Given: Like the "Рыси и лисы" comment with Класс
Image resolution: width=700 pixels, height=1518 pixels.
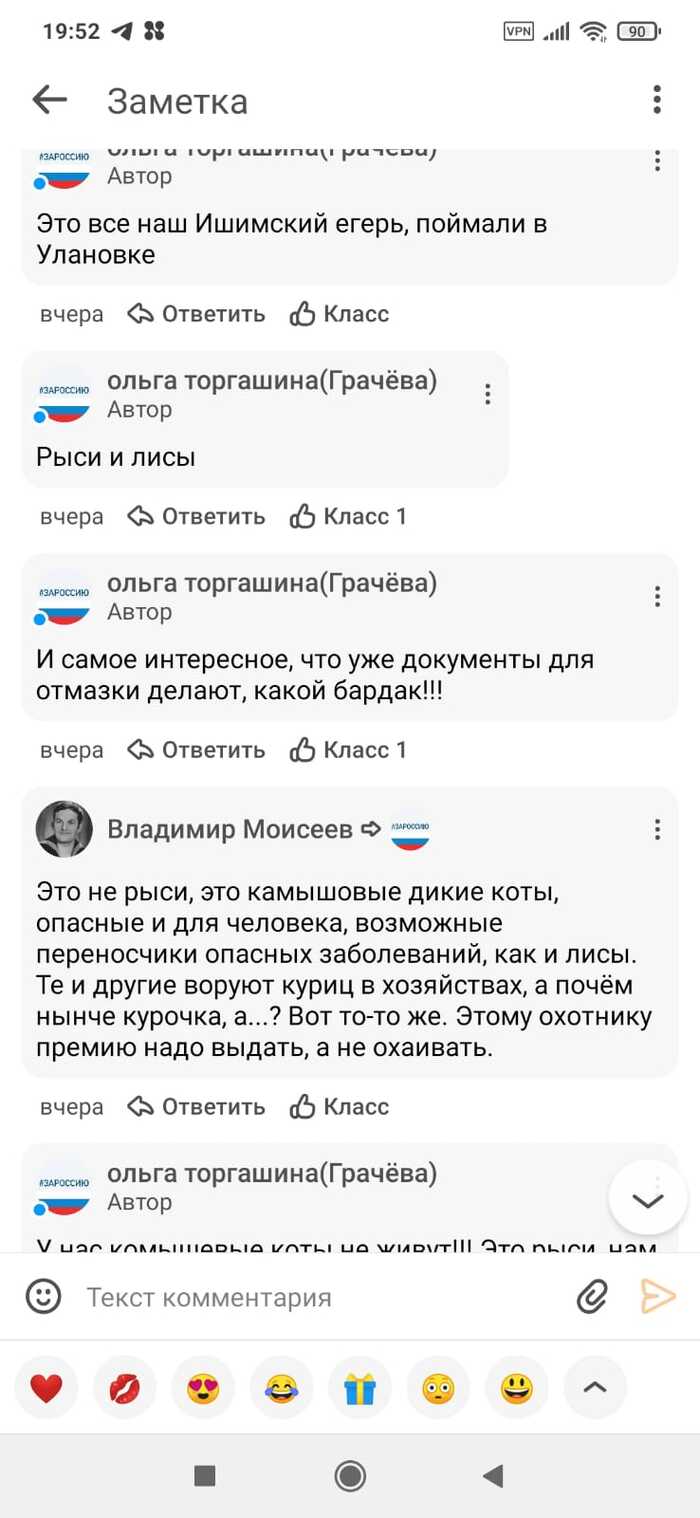Looking at the screenshot, I should [347, 516].
